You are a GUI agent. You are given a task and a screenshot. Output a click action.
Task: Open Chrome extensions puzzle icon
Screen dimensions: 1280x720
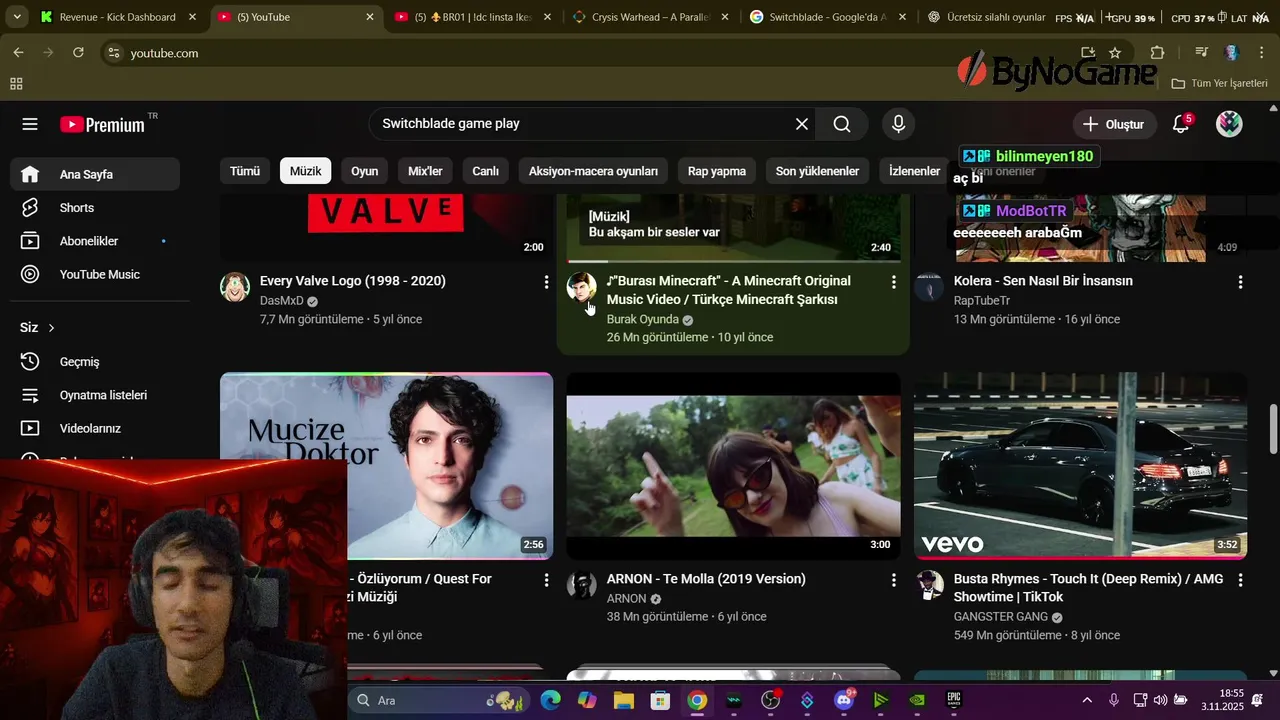tap(1157, 53)
